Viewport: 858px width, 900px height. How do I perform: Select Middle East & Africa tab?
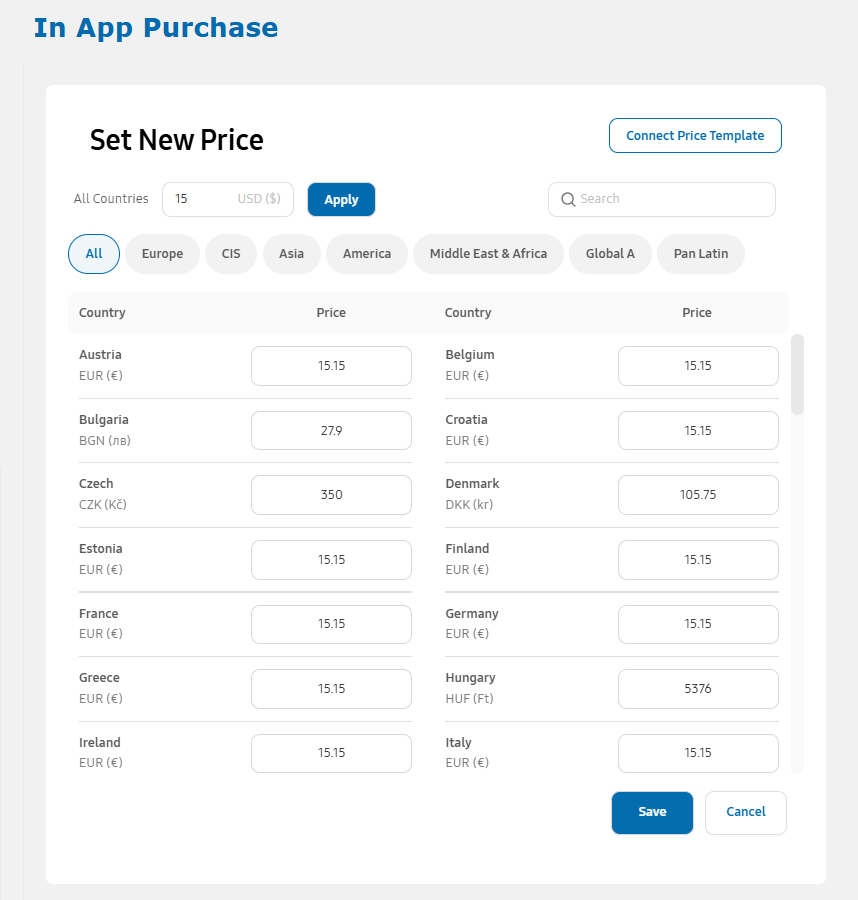(x=488, y=254)
